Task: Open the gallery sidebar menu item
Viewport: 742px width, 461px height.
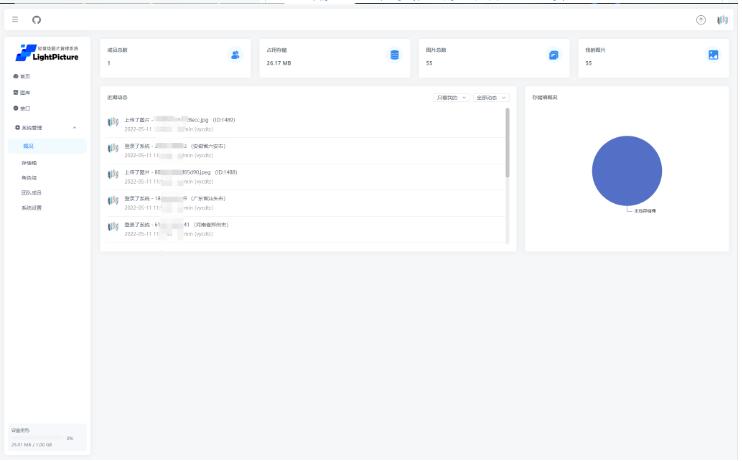Action: tap(24, 92)
